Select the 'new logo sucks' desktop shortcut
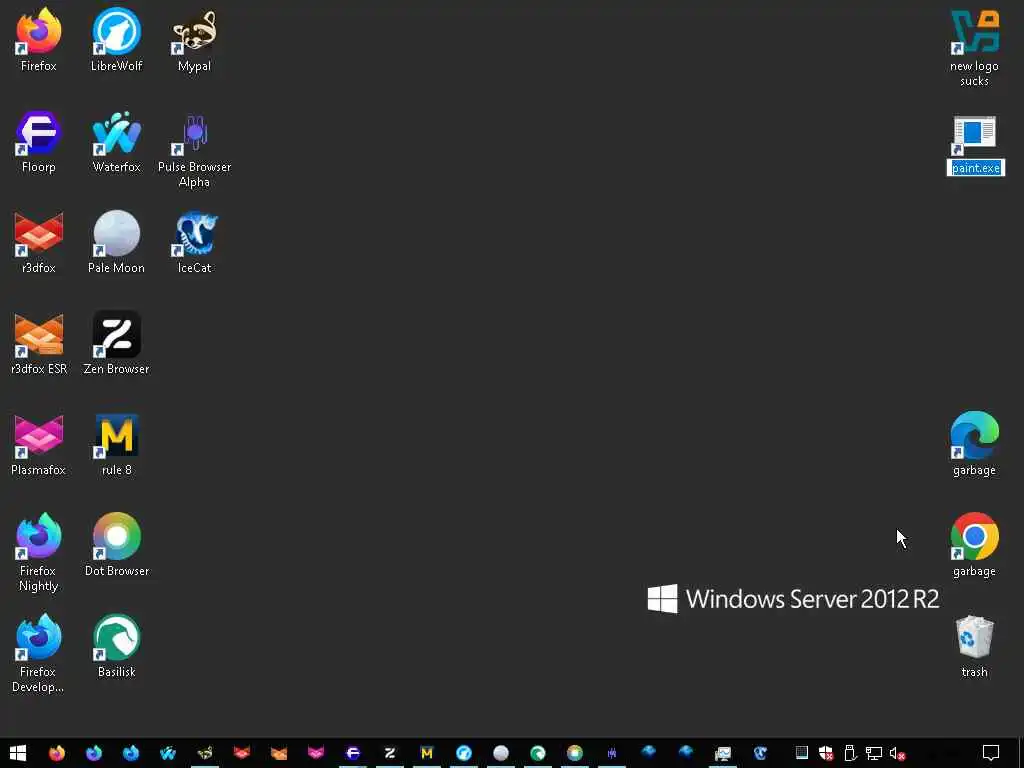 click(x=974, y=47)
